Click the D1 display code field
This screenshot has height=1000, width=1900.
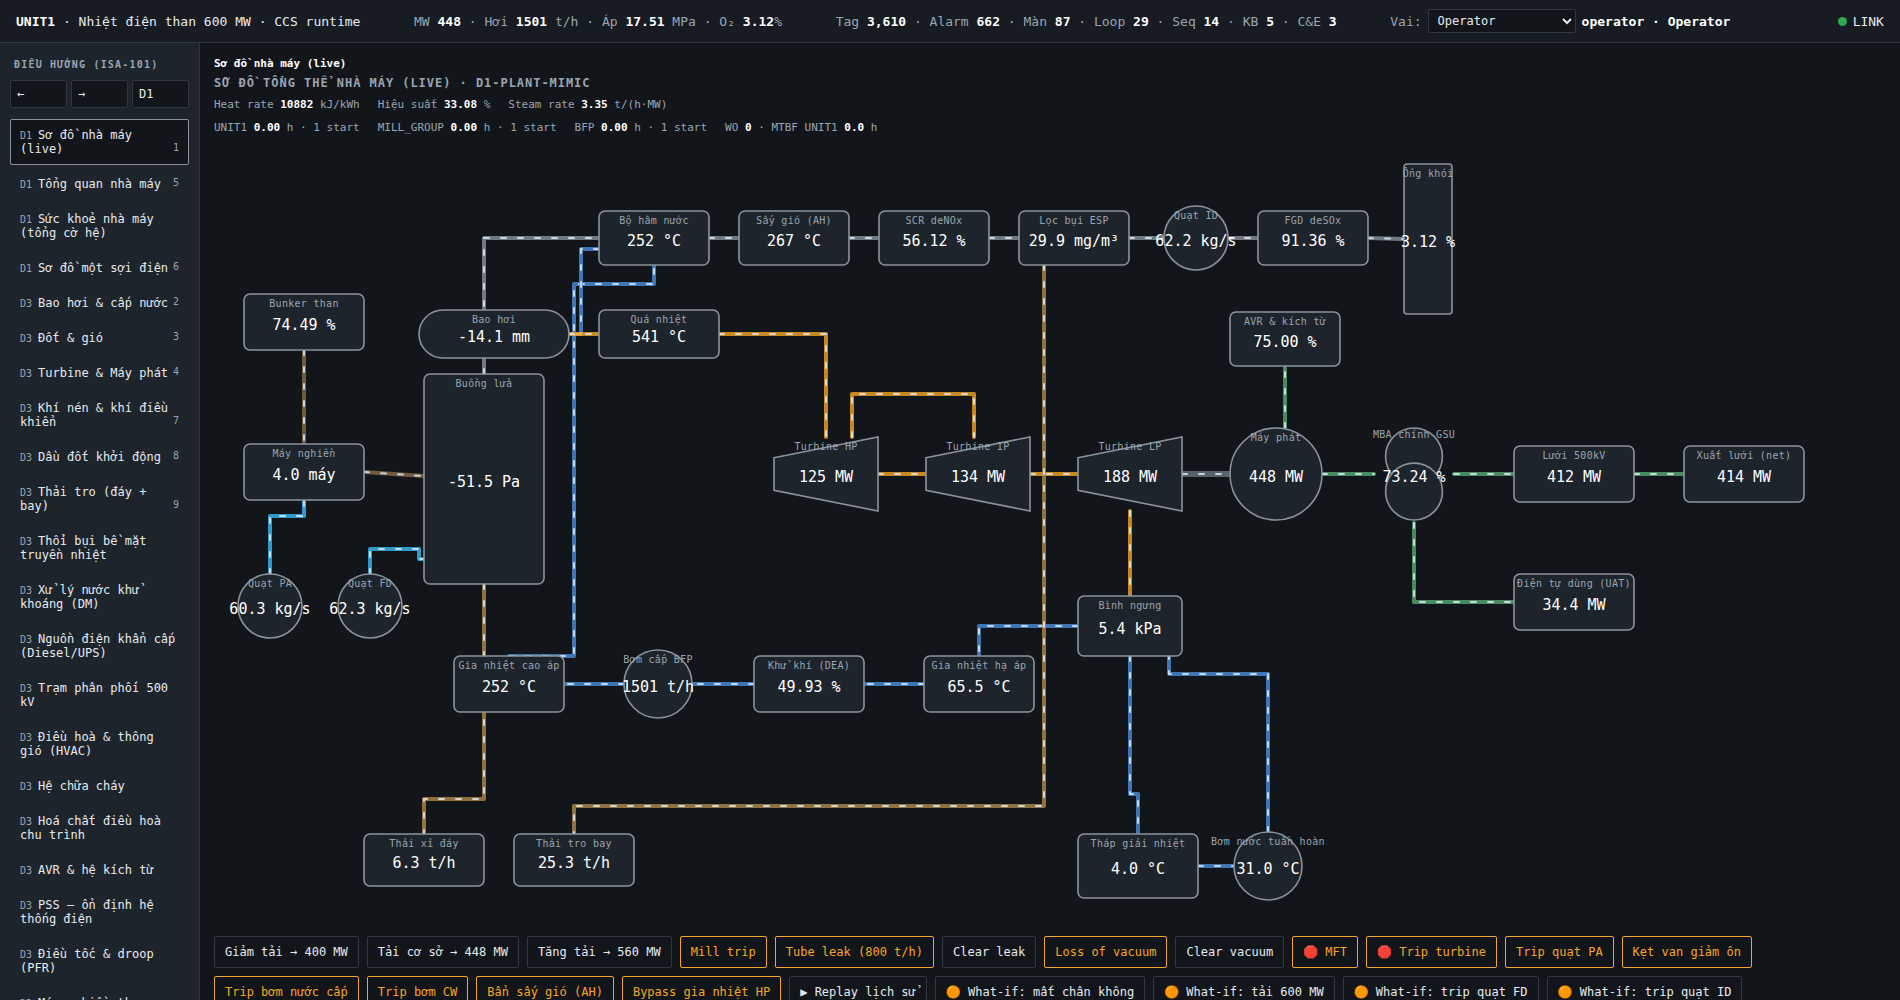(160, 94)
